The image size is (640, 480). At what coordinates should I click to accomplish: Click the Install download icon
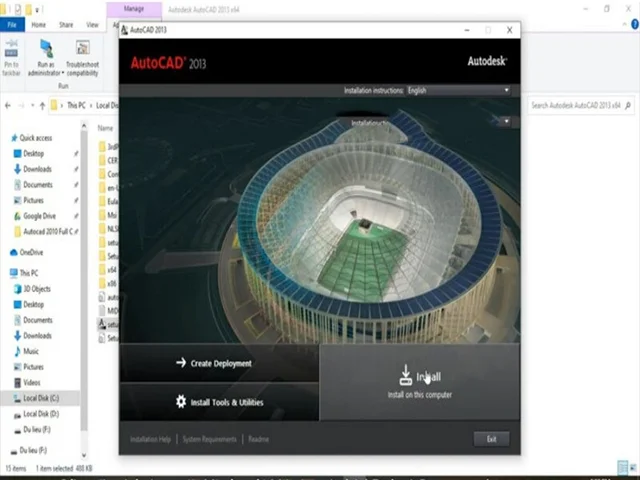(405, 375)
